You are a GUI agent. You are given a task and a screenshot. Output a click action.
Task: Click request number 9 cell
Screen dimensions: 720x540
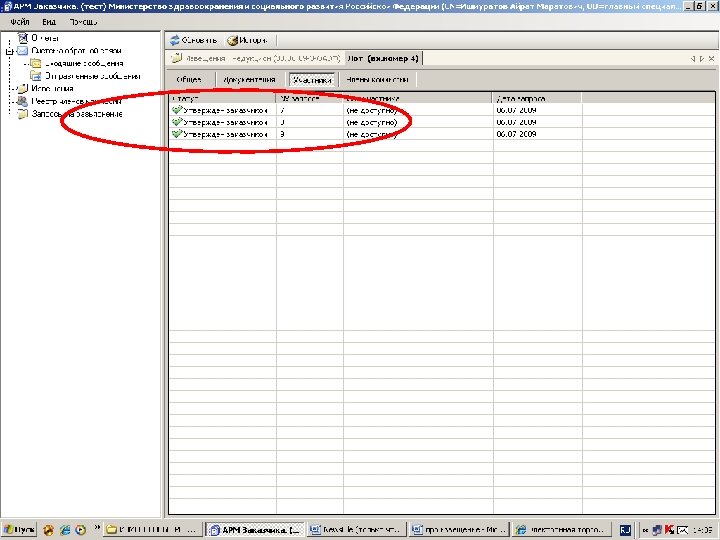click(x=309, y=134)
